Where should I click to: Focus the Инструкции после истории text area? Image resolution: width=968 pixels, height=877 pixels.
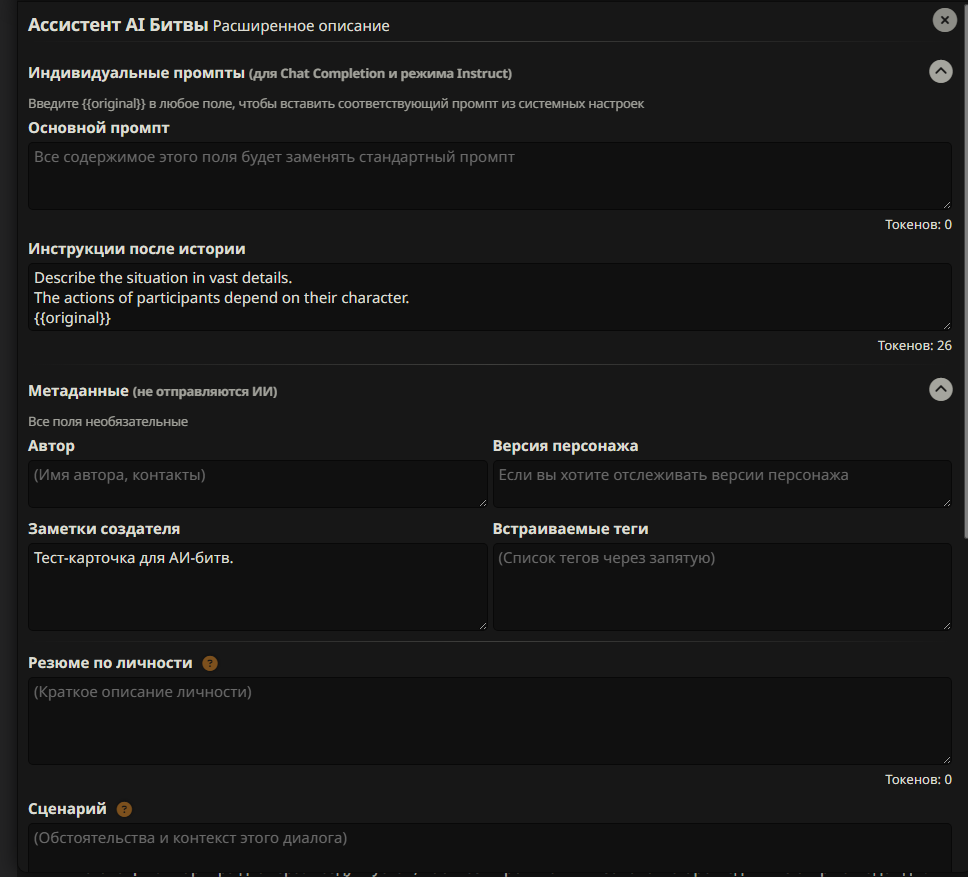pyautogui.click(x=490, y=297)
